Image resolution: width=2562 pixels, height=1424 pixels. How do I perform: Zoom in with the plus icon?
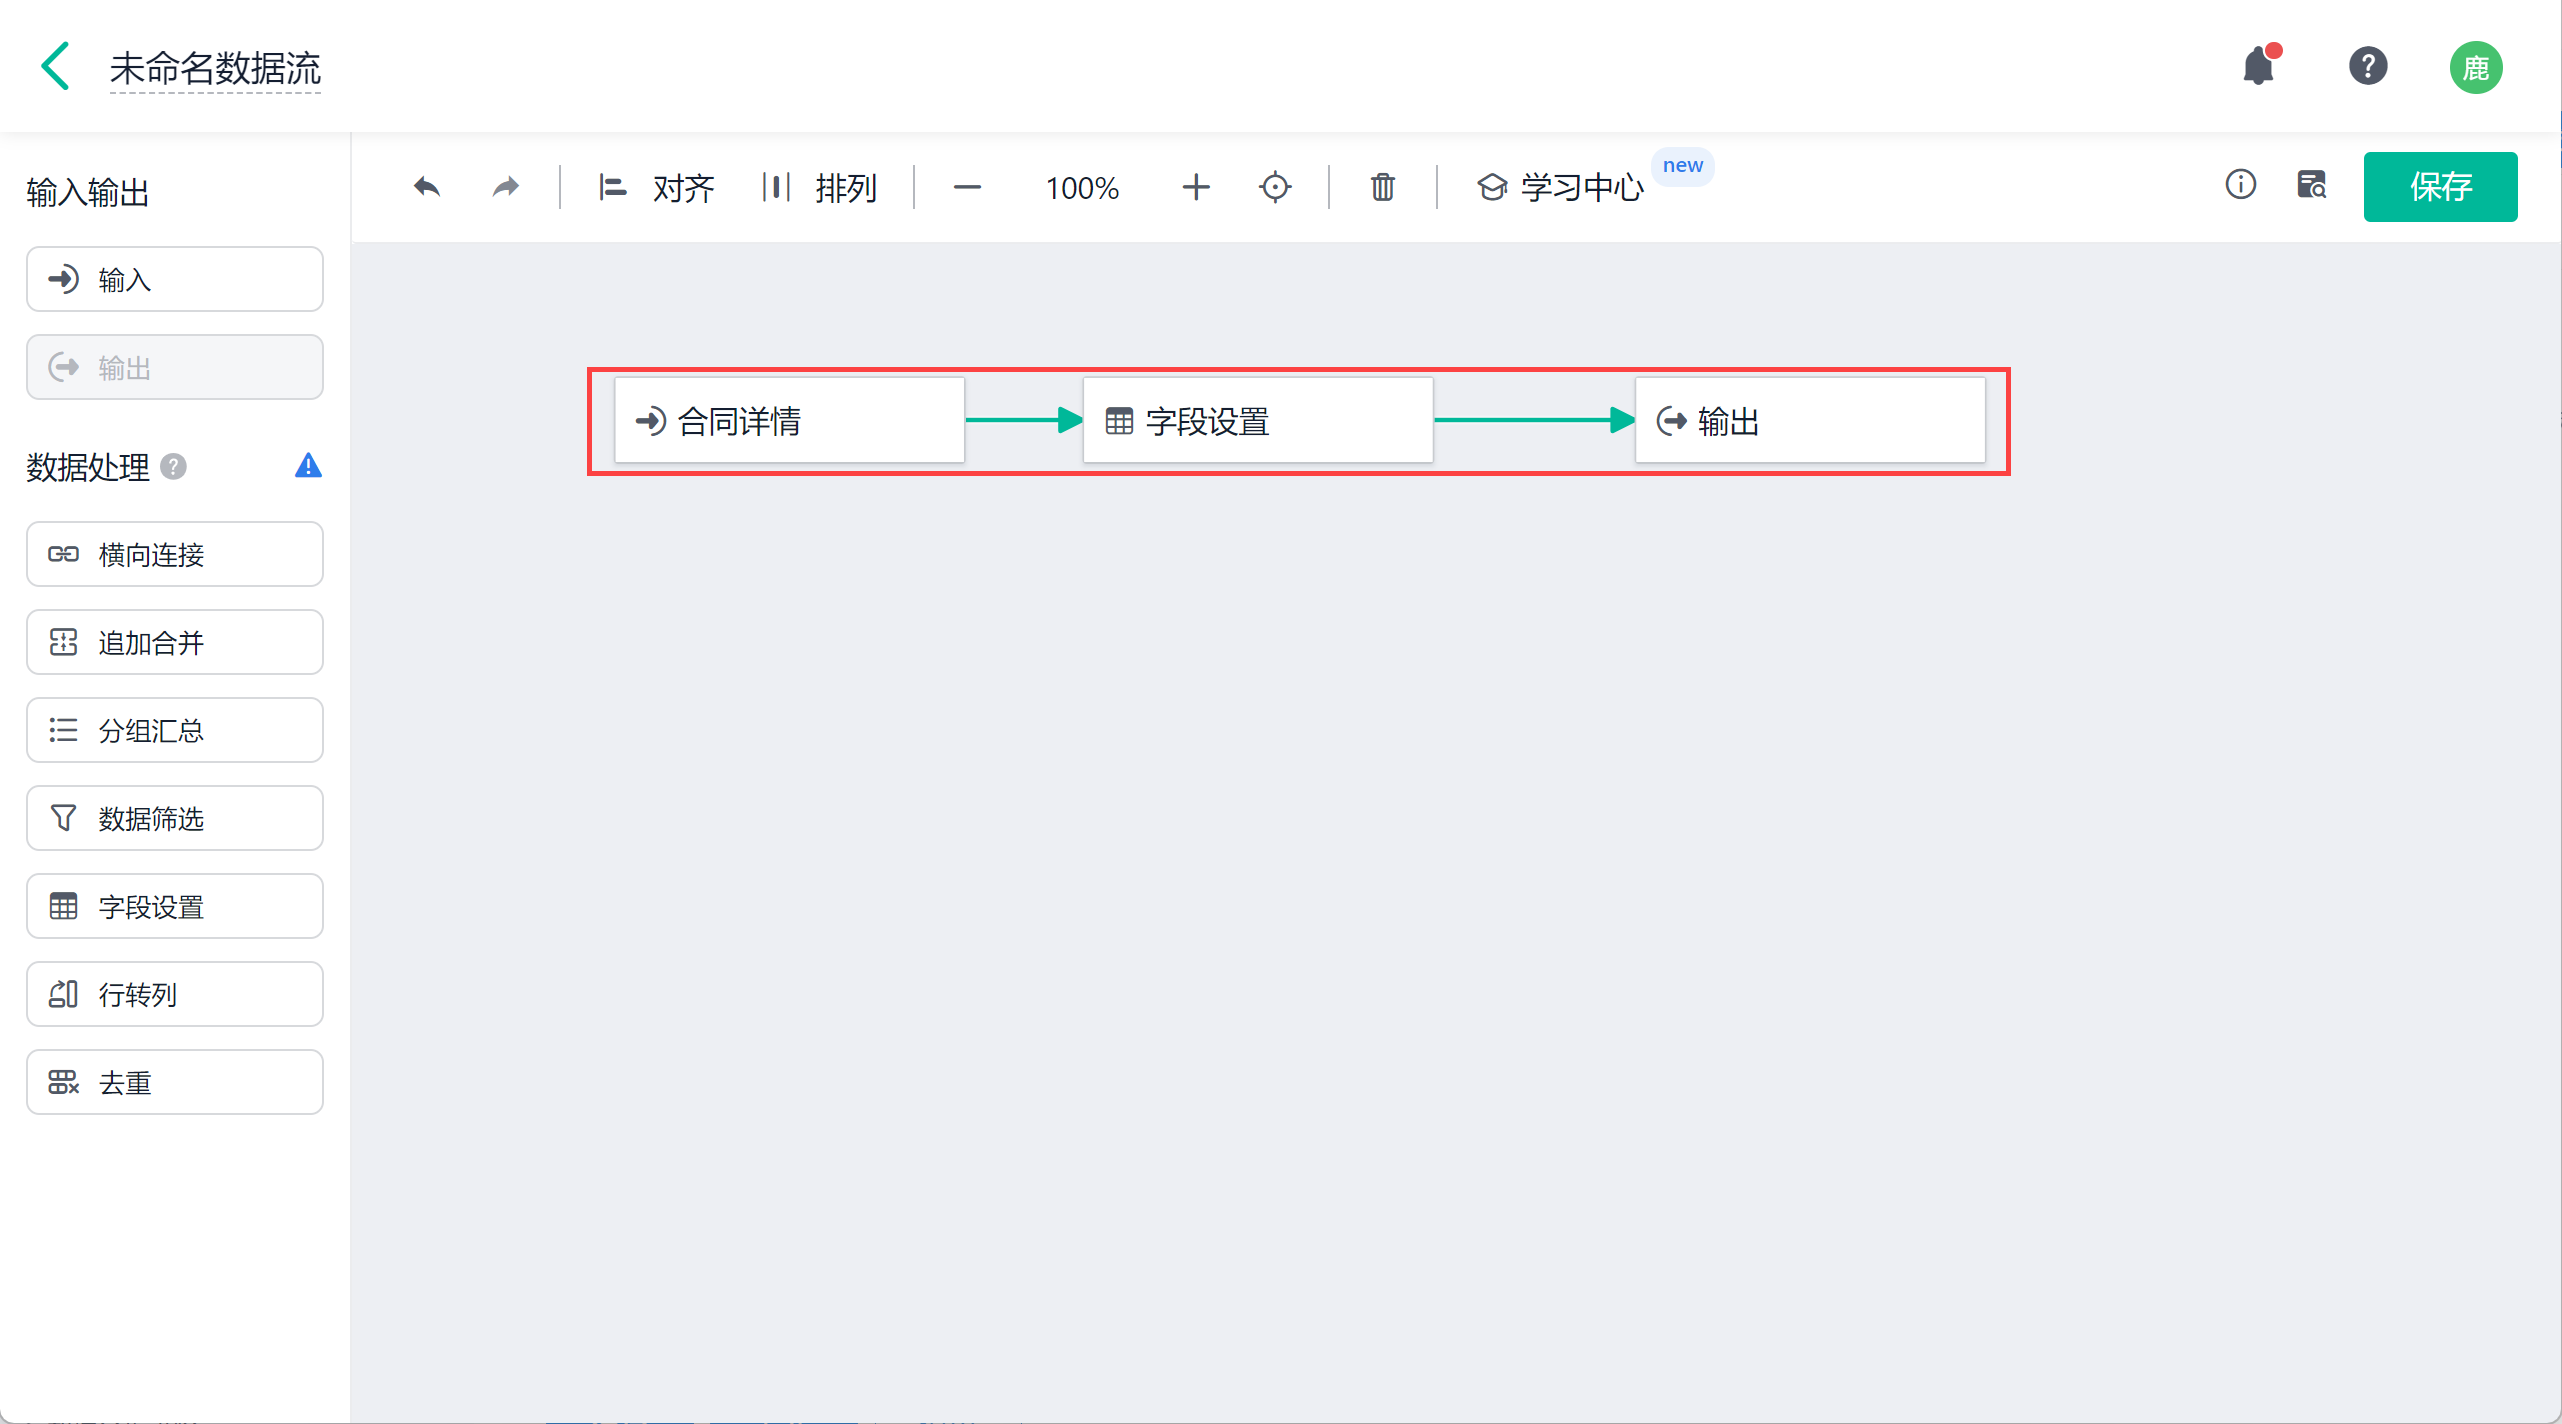click(1195, 187)
